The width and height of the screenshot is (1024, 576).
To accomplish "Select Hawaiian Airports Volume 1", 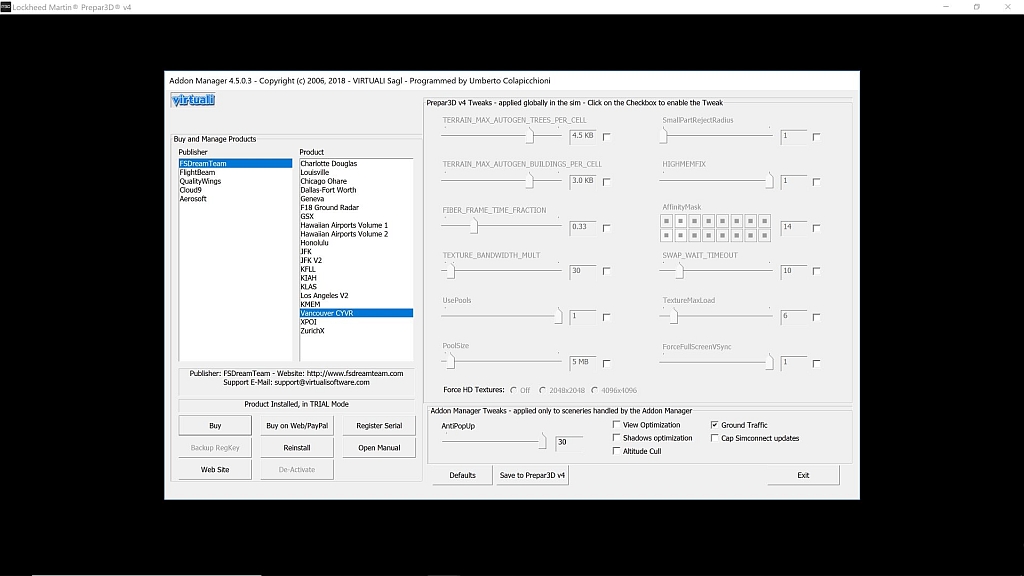I will (x=344, y=225).
